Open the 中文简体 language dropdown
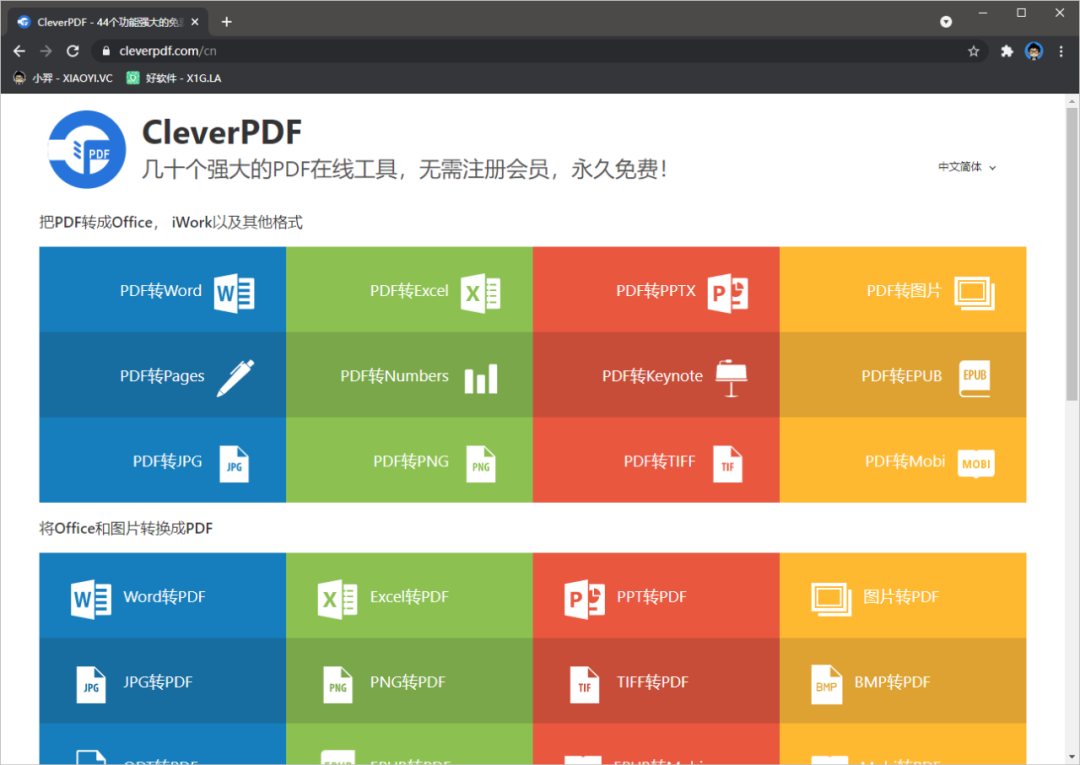This screenshot has height=765, width=1080. pyautogui.click(x=966, y=167)
